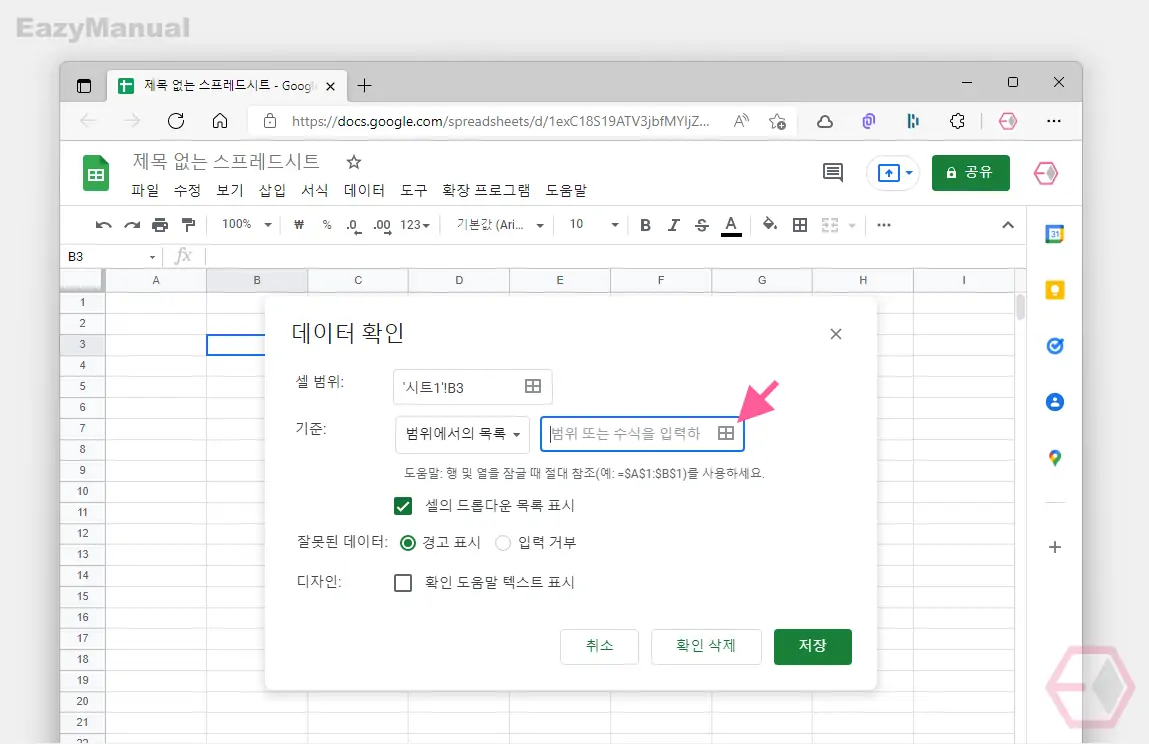Open criteria dropdown 범위에서의 목록
This screenshot has height=744, width=1149.
pyautogui.click(x=462, y=434)
